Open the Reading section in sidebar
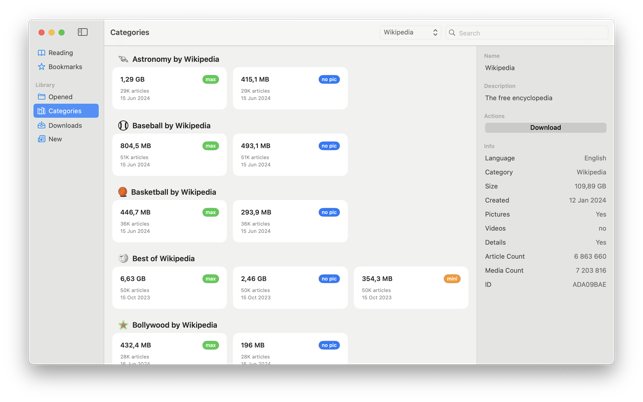Image resolution: width=643 pixels, height=402 pixels. click(60, 52)
